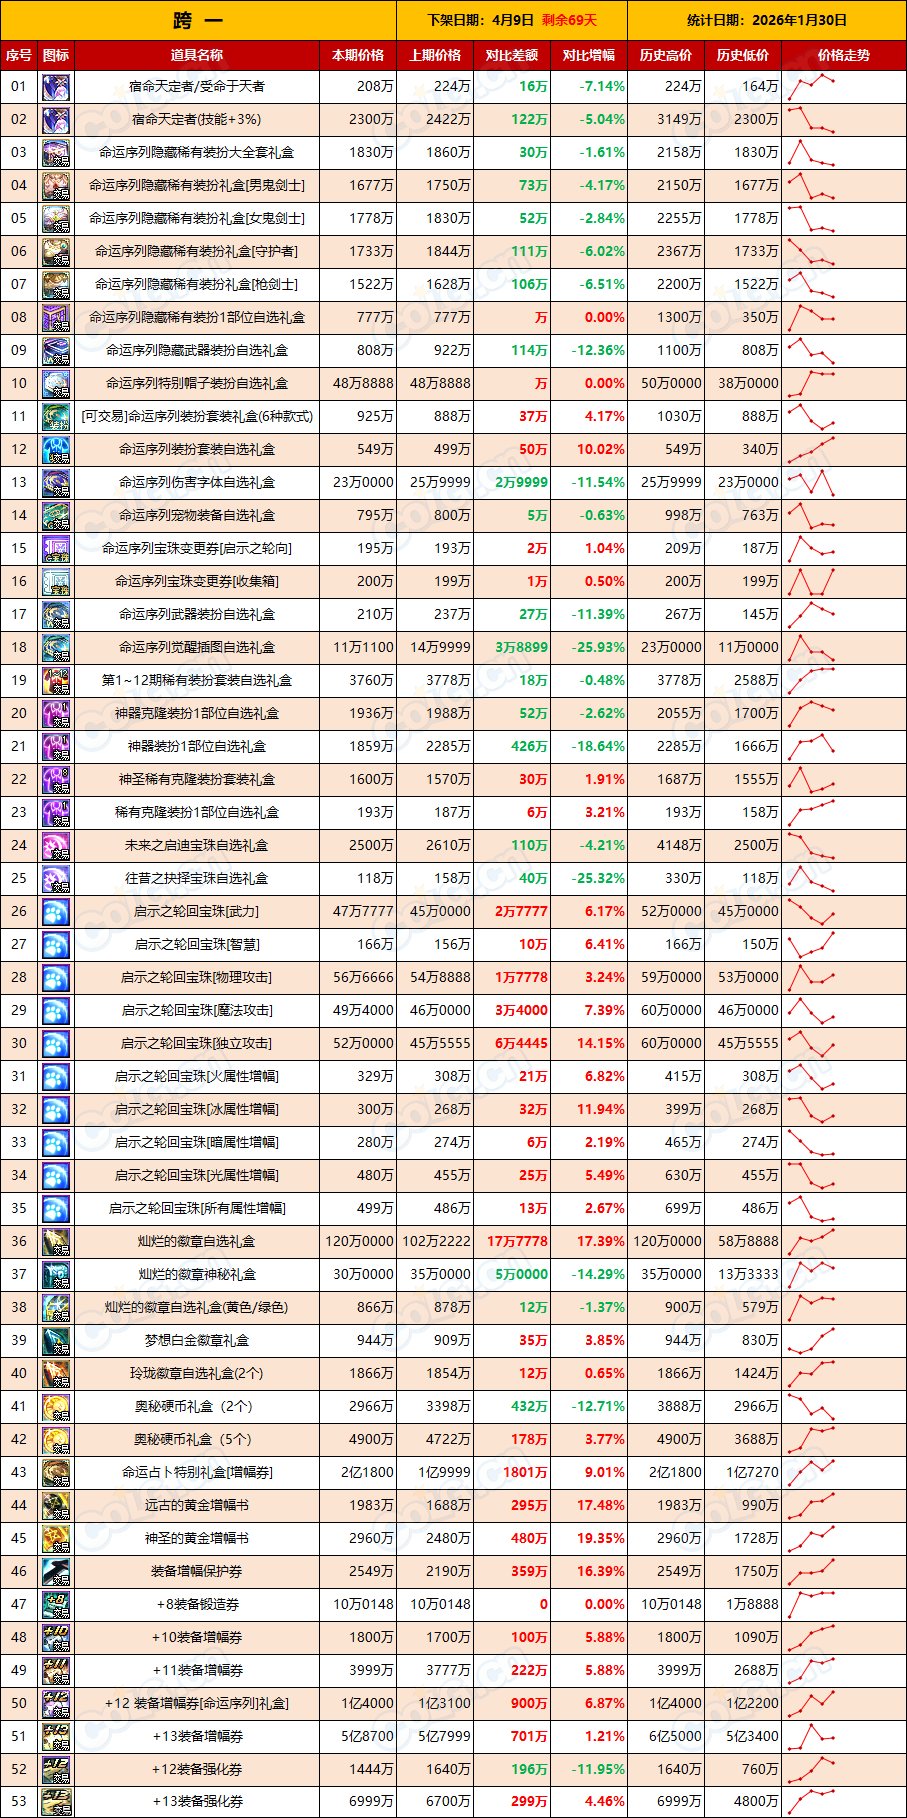Click the price trend sparkline for row 36
This screenshot has height=1818, width=907.
pyautogui.click(x=811, y=1242)
